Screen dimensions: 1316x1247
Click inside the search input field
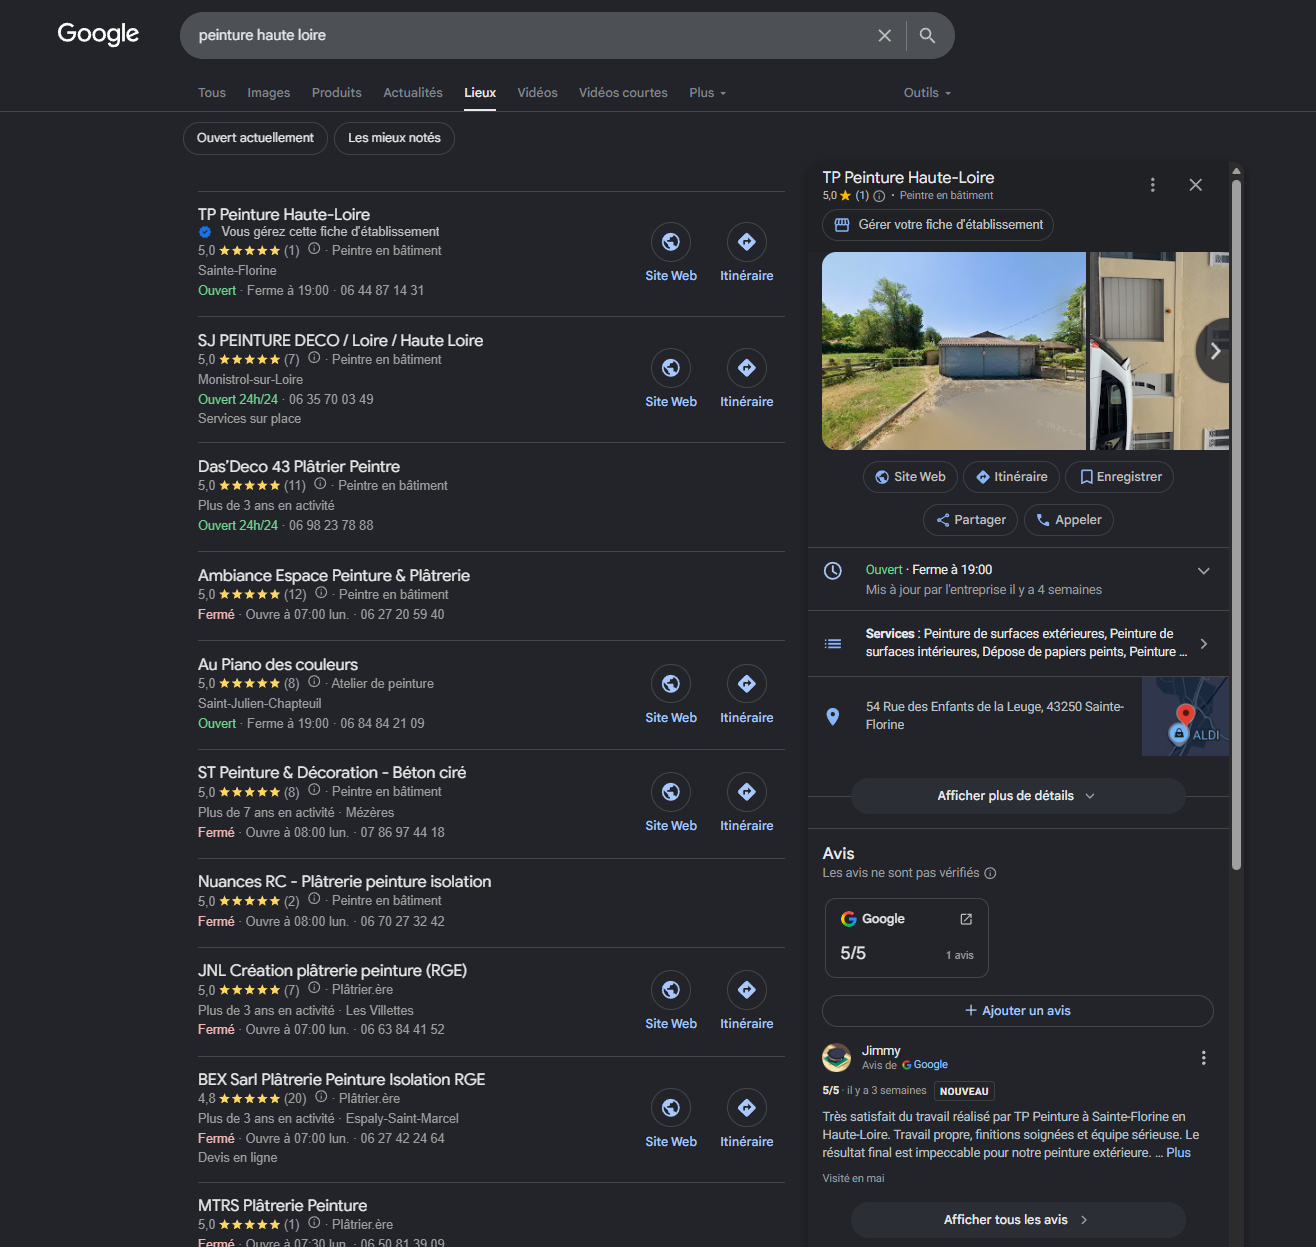530,36
